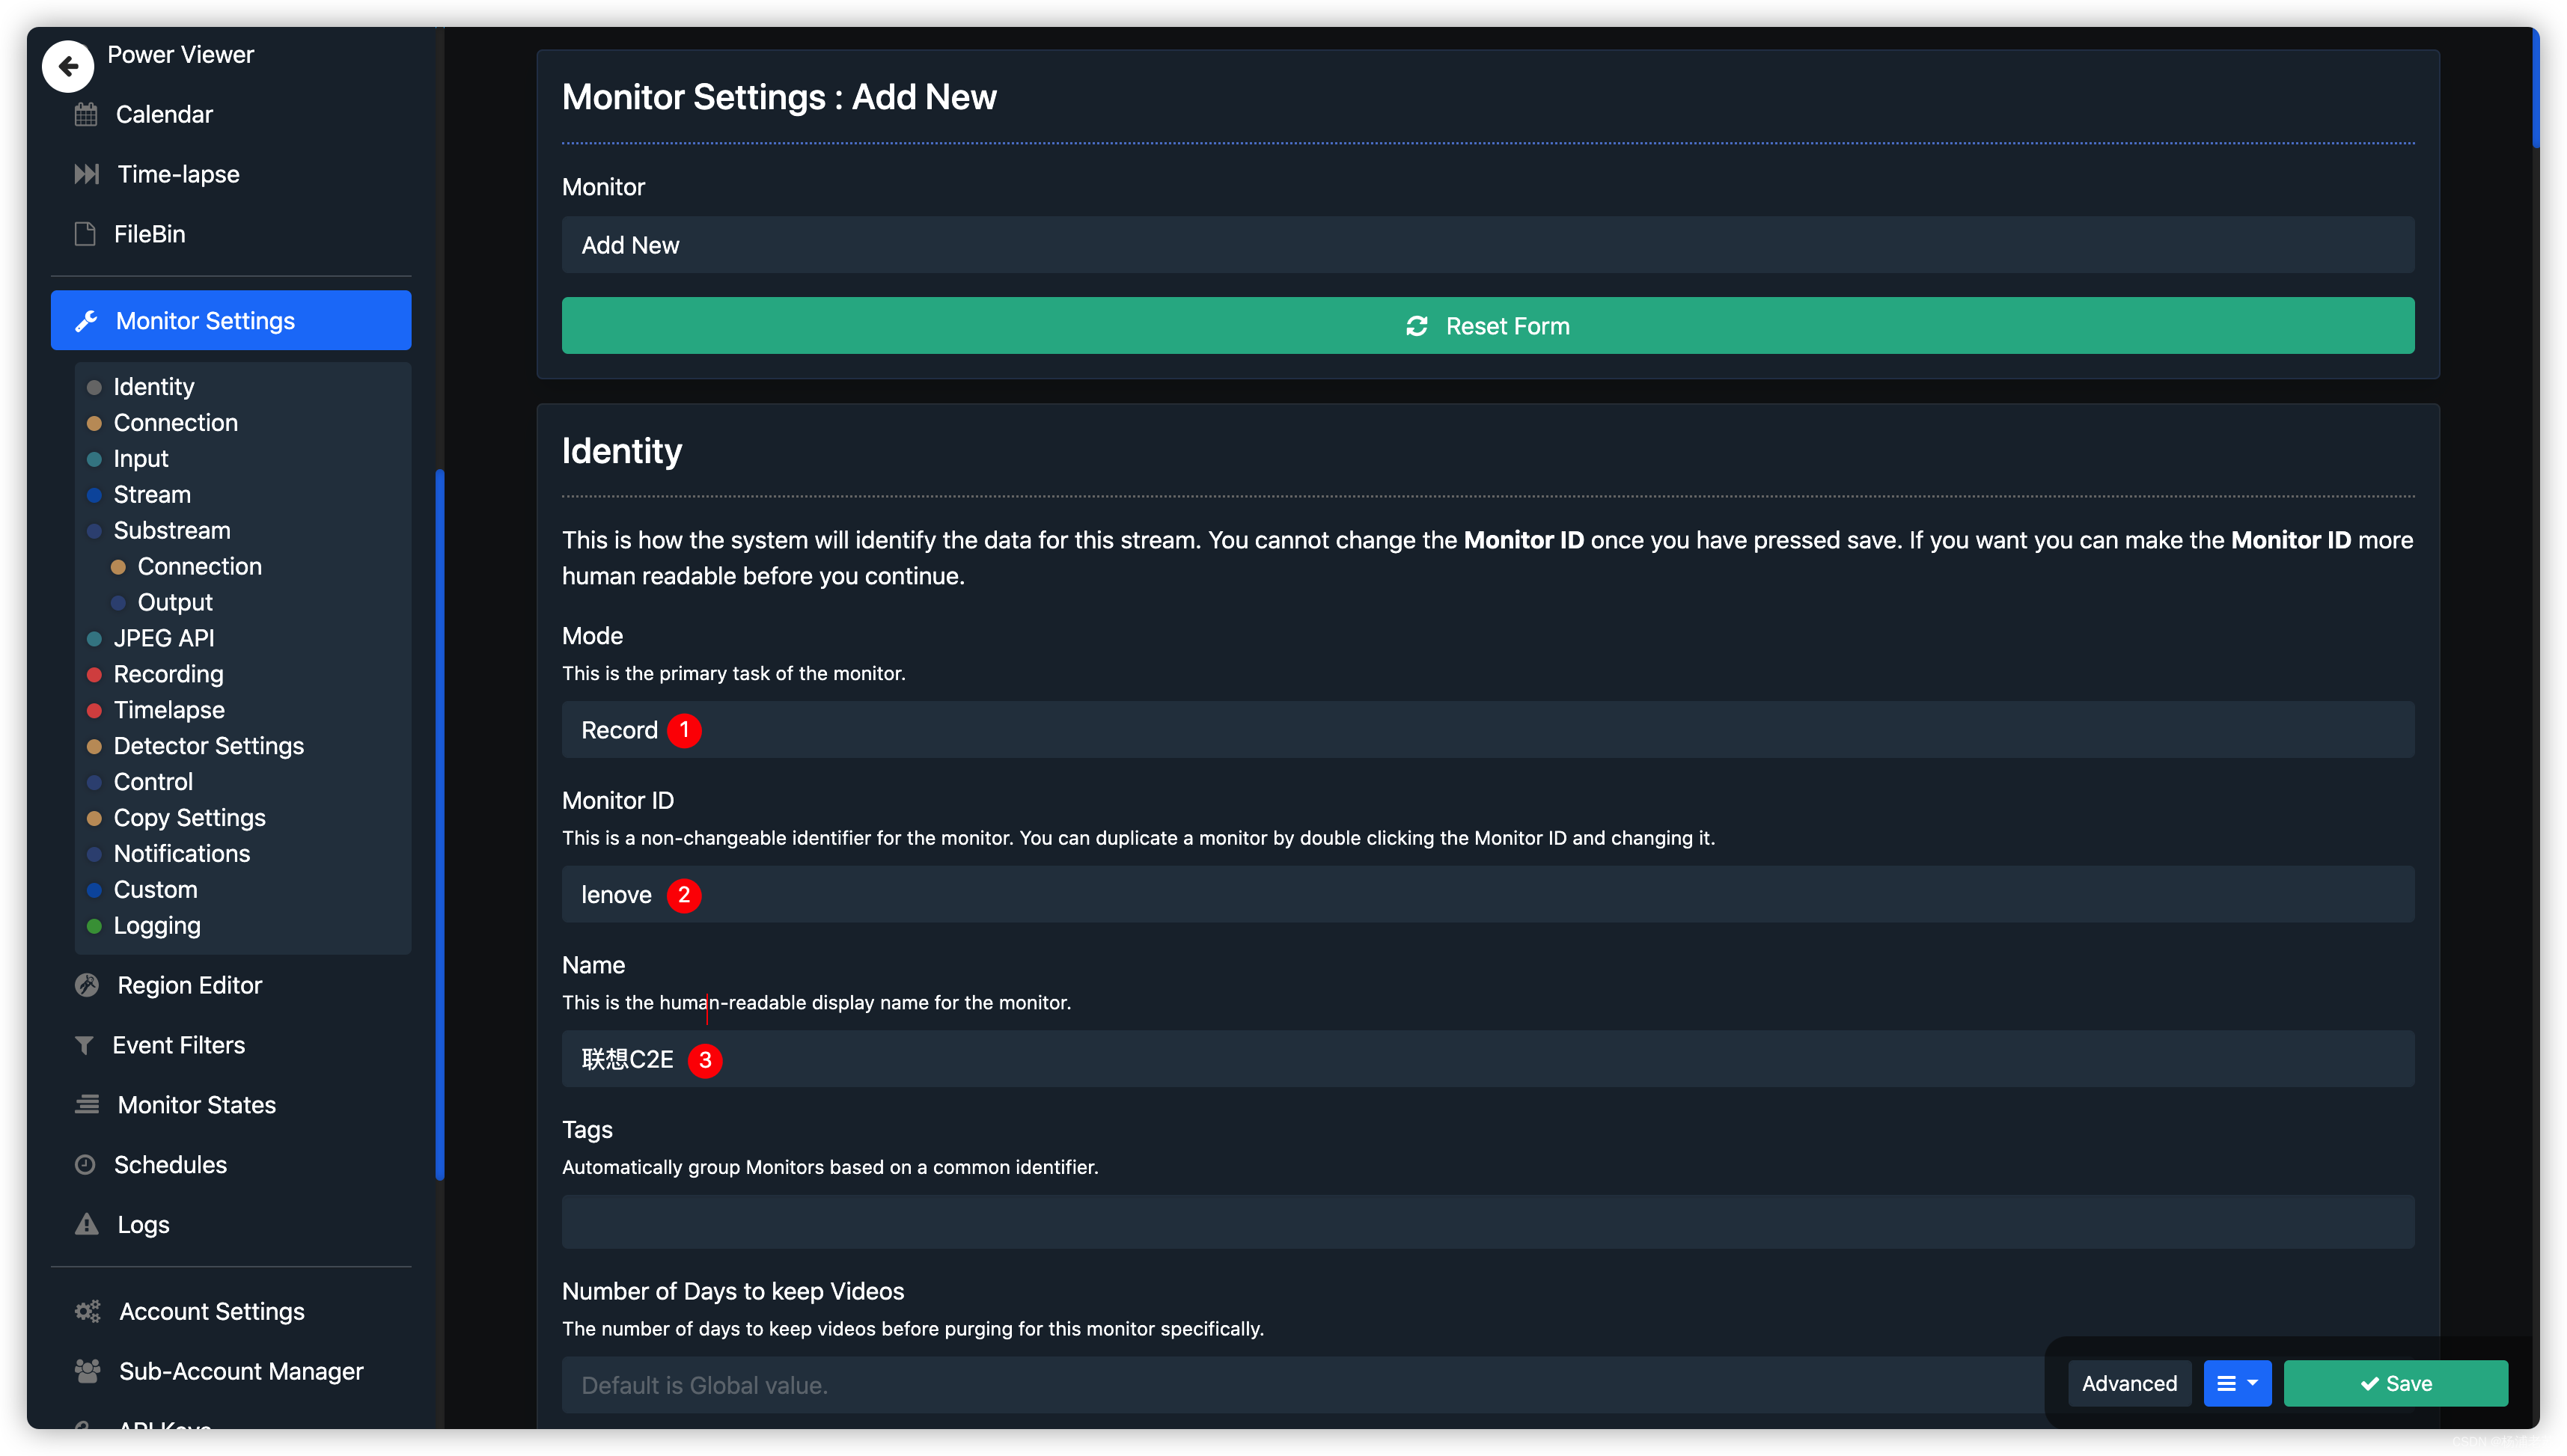Open the Monitor selector showing Add New
Screen dimensions: 2567x1456
tap(1487, 245)
